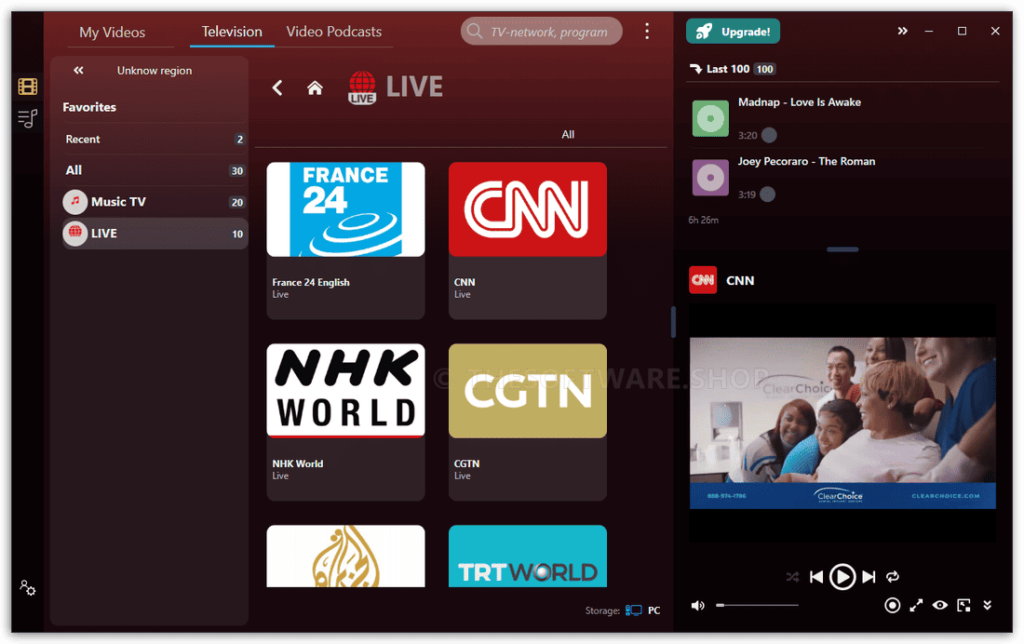Open the TRT World channel tile

click(528, 556)
